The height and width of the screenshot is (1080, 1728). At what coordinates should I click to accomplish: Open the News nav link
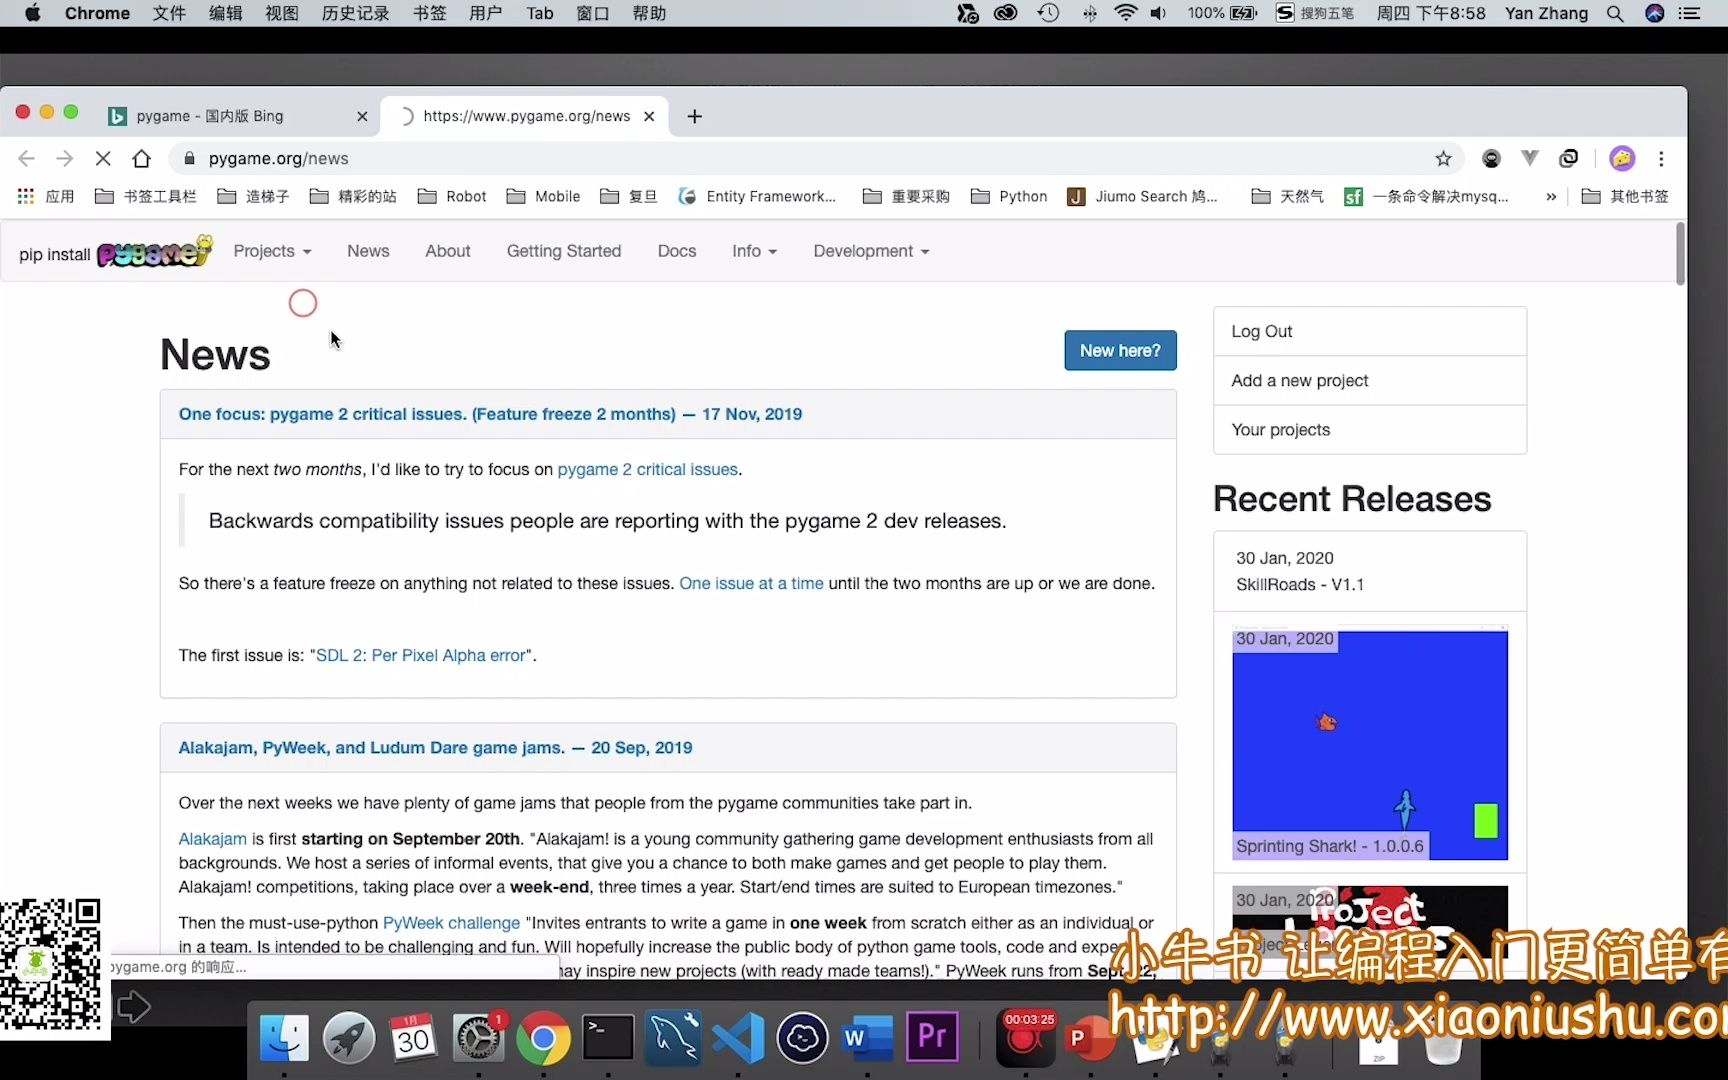pyautogui.click(x=368, y=251)
